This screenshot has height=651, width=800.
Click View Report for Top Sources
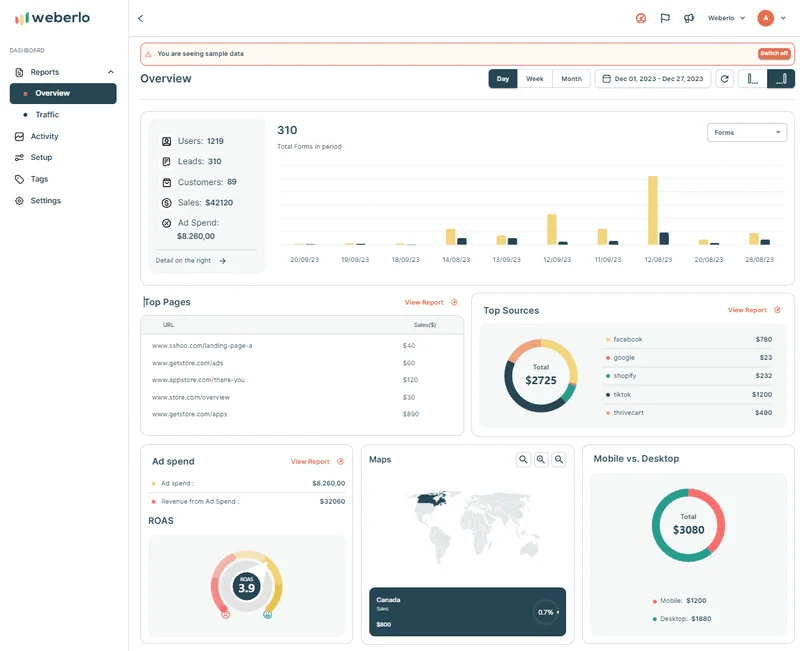744,310
